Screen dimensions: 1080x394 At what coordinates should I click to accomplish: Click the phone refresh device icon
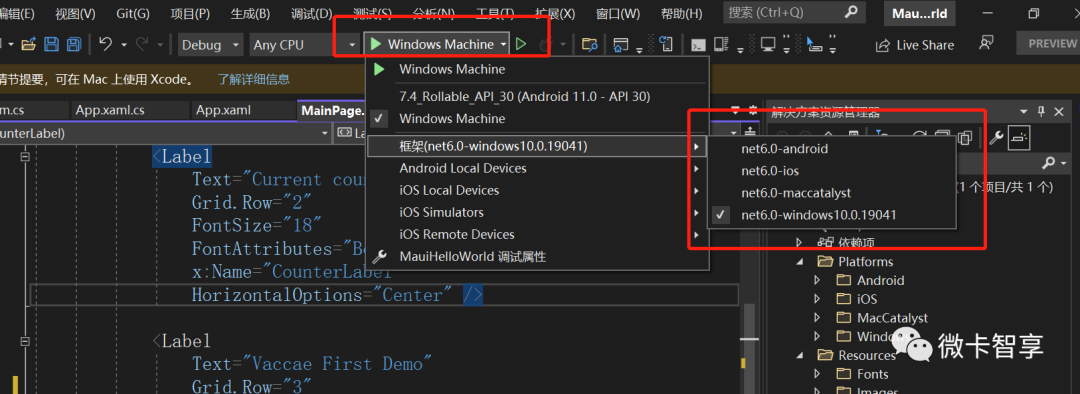click(x=665, y=45)
